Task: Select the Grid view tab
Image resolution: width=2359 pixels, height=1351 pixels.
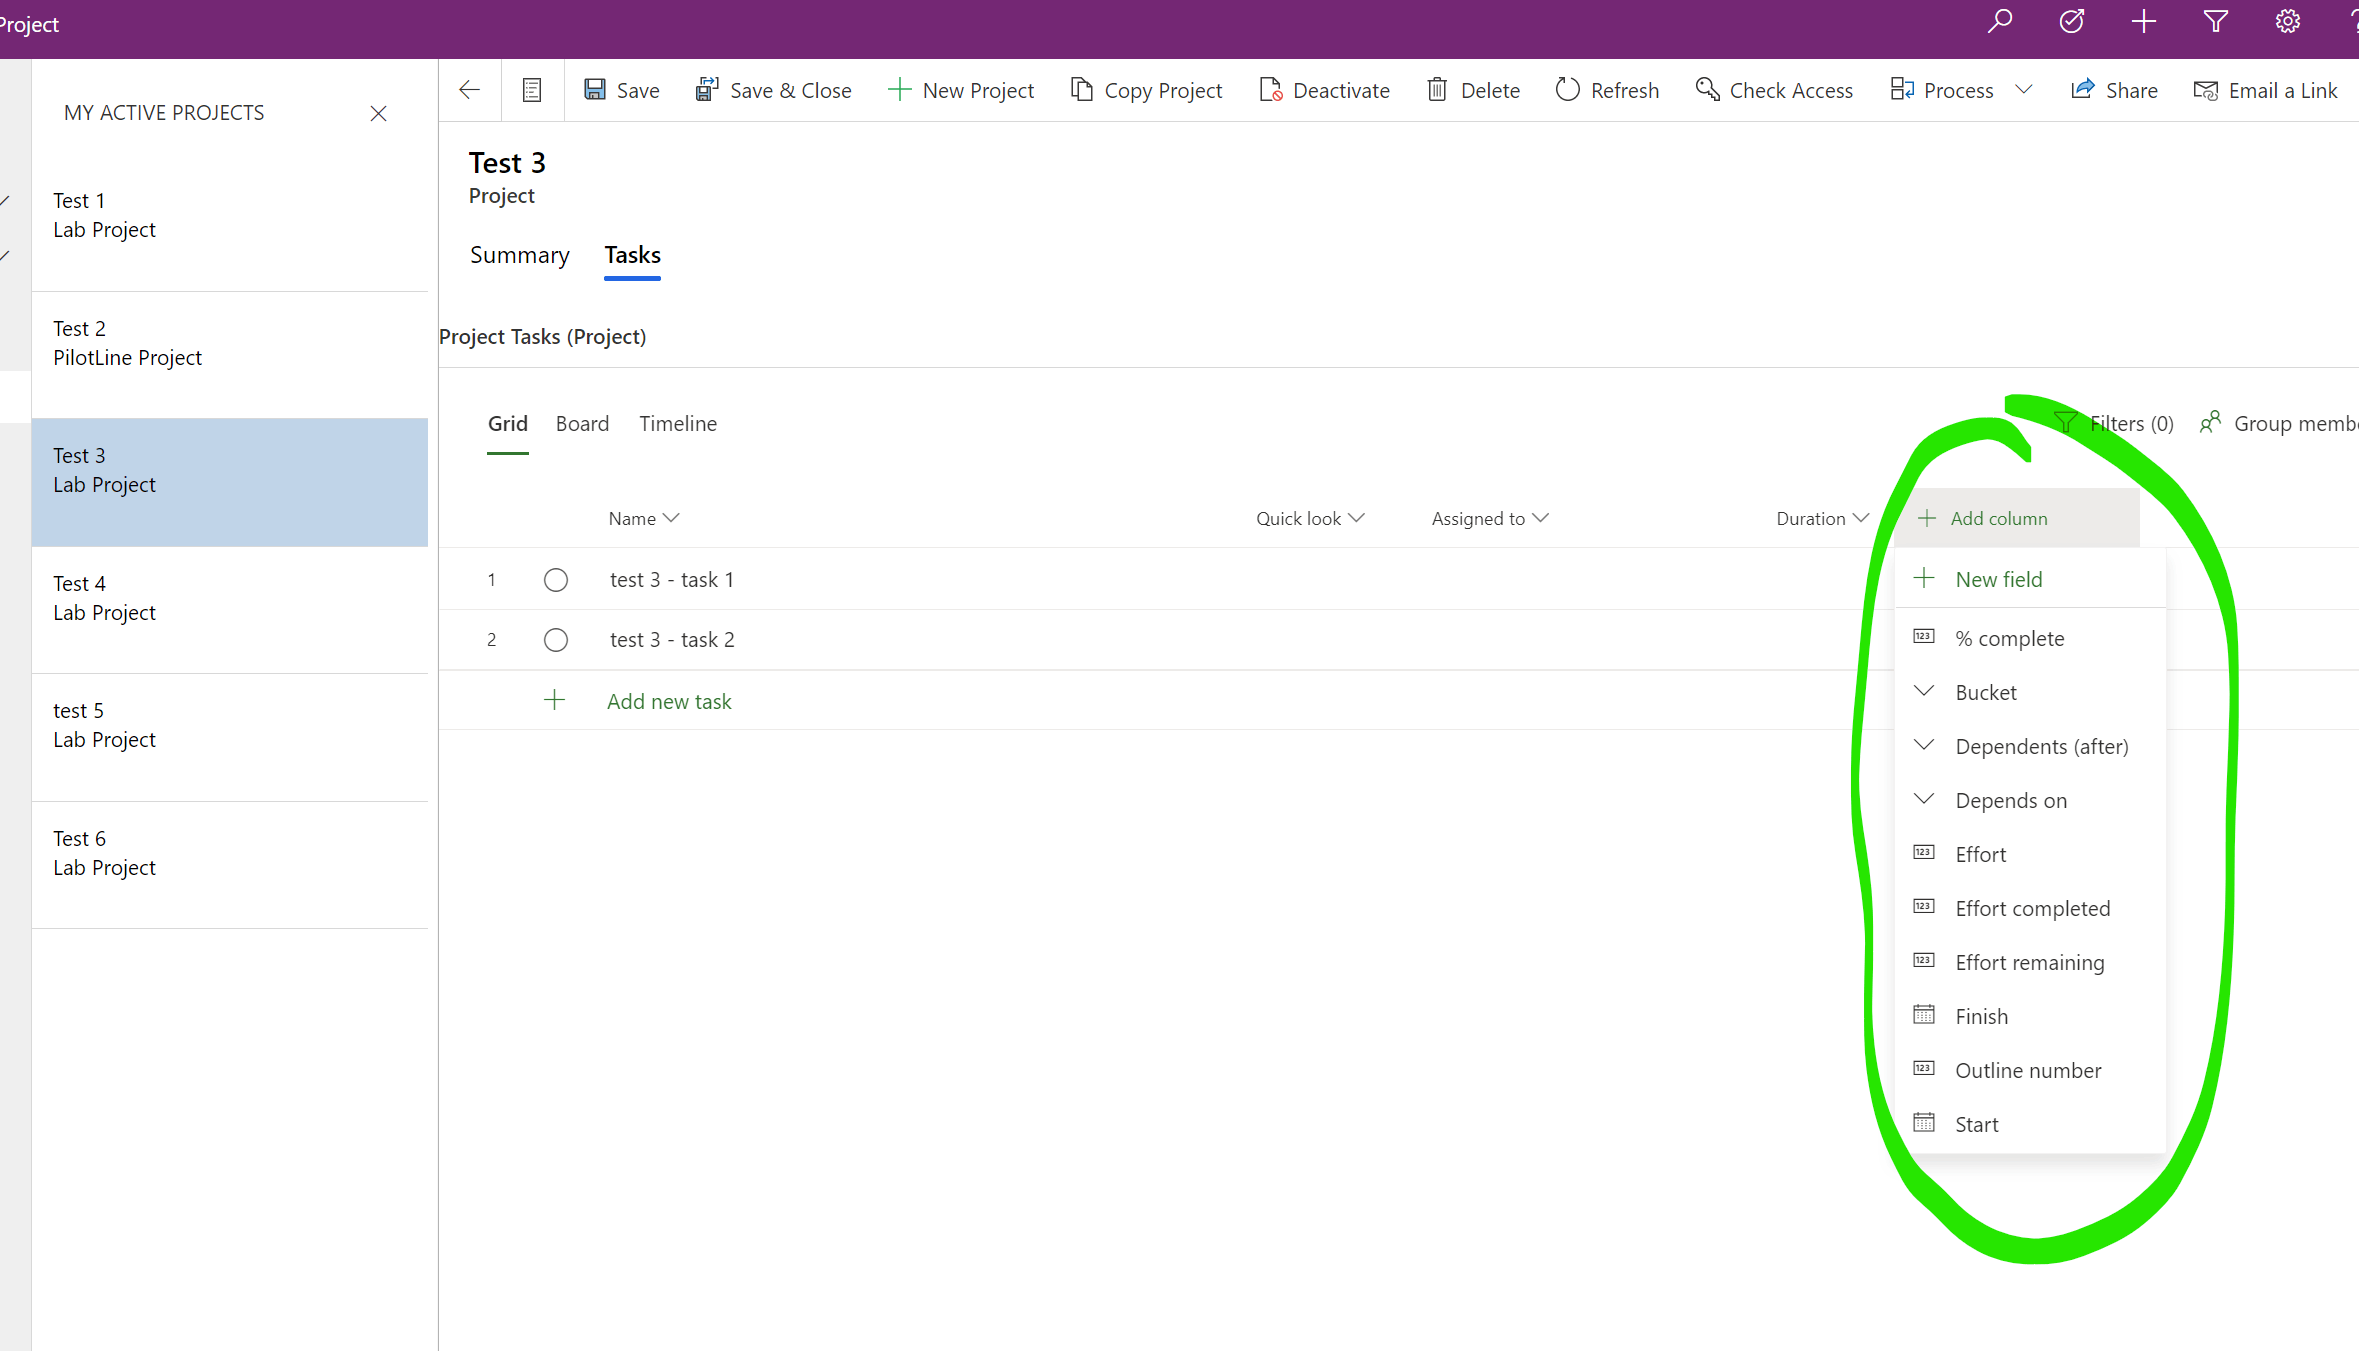Action: pos(508,423)
